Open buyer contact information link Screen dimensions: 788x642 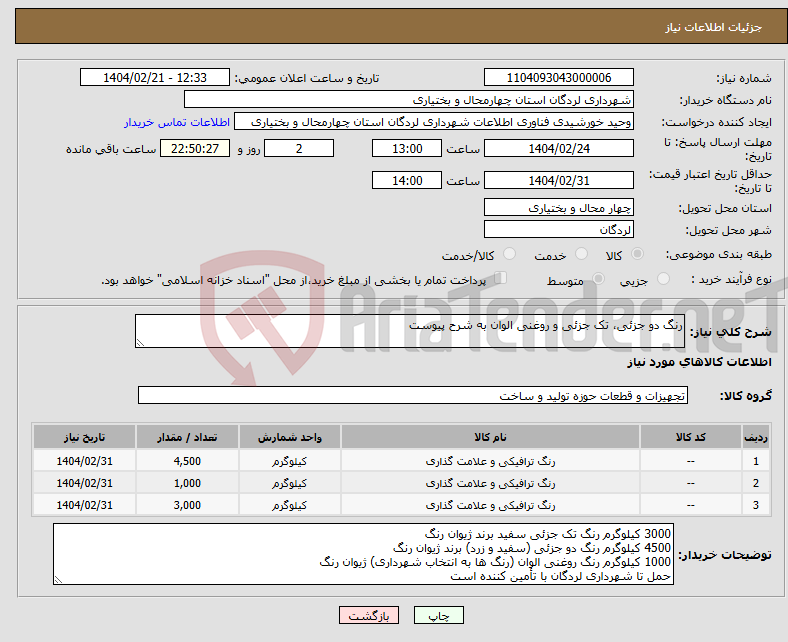coord(177,122)
